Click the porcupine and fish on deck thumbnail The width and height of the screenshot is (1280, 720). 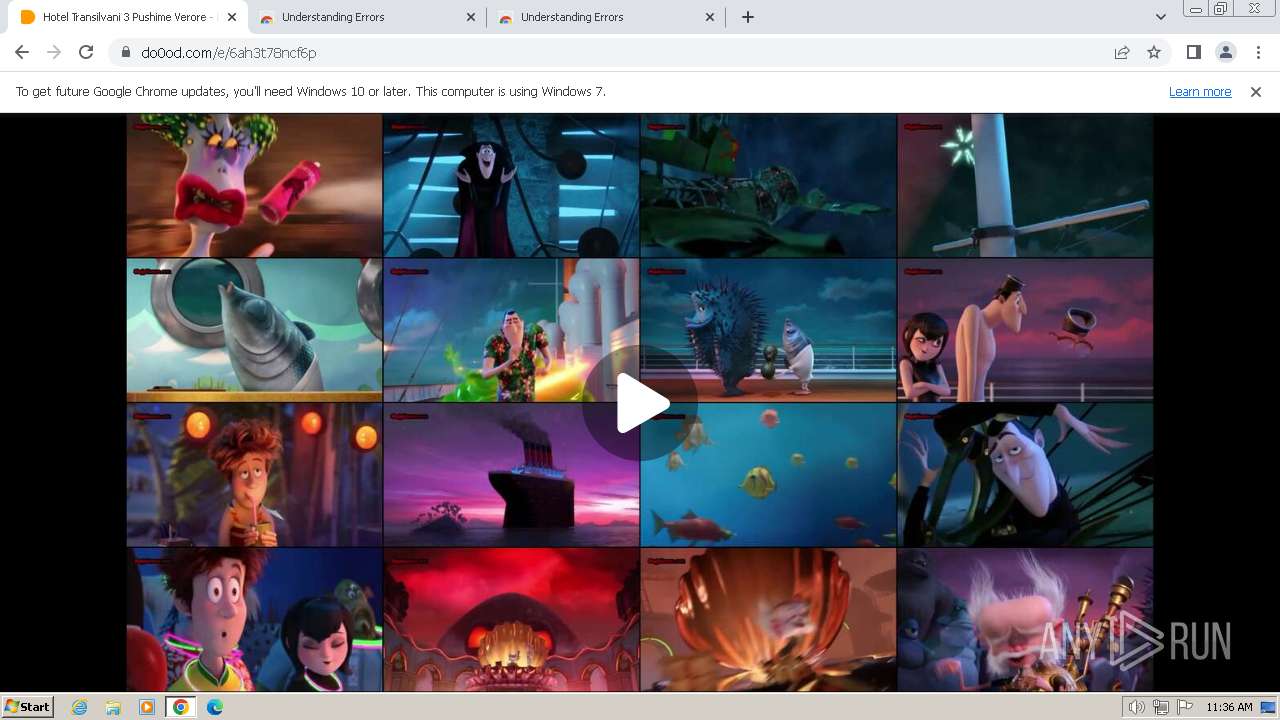(x=768, y=330)
